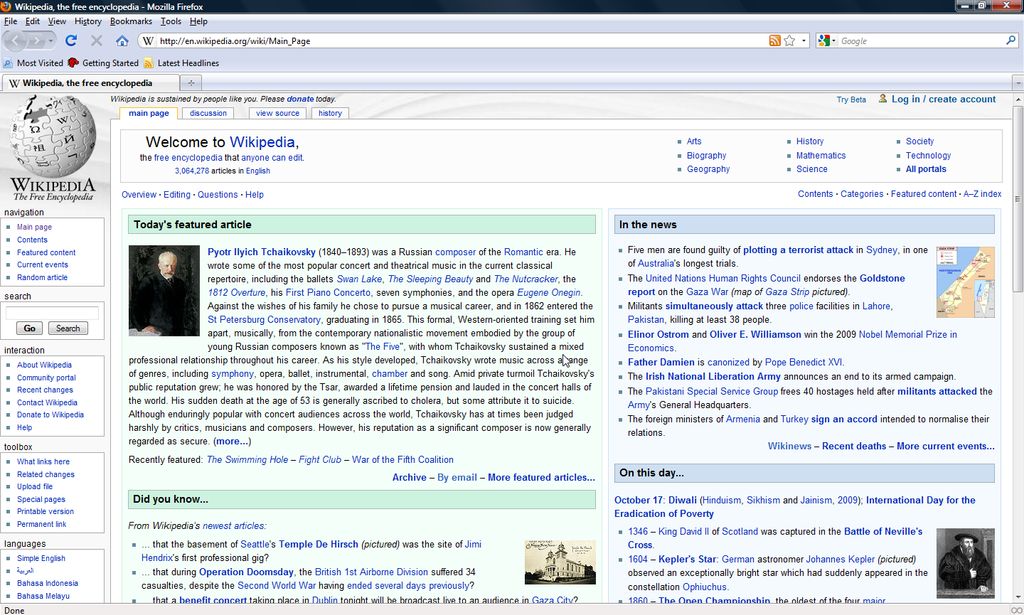
Task: Click into the Google search box
Action: tap(921, 40)
